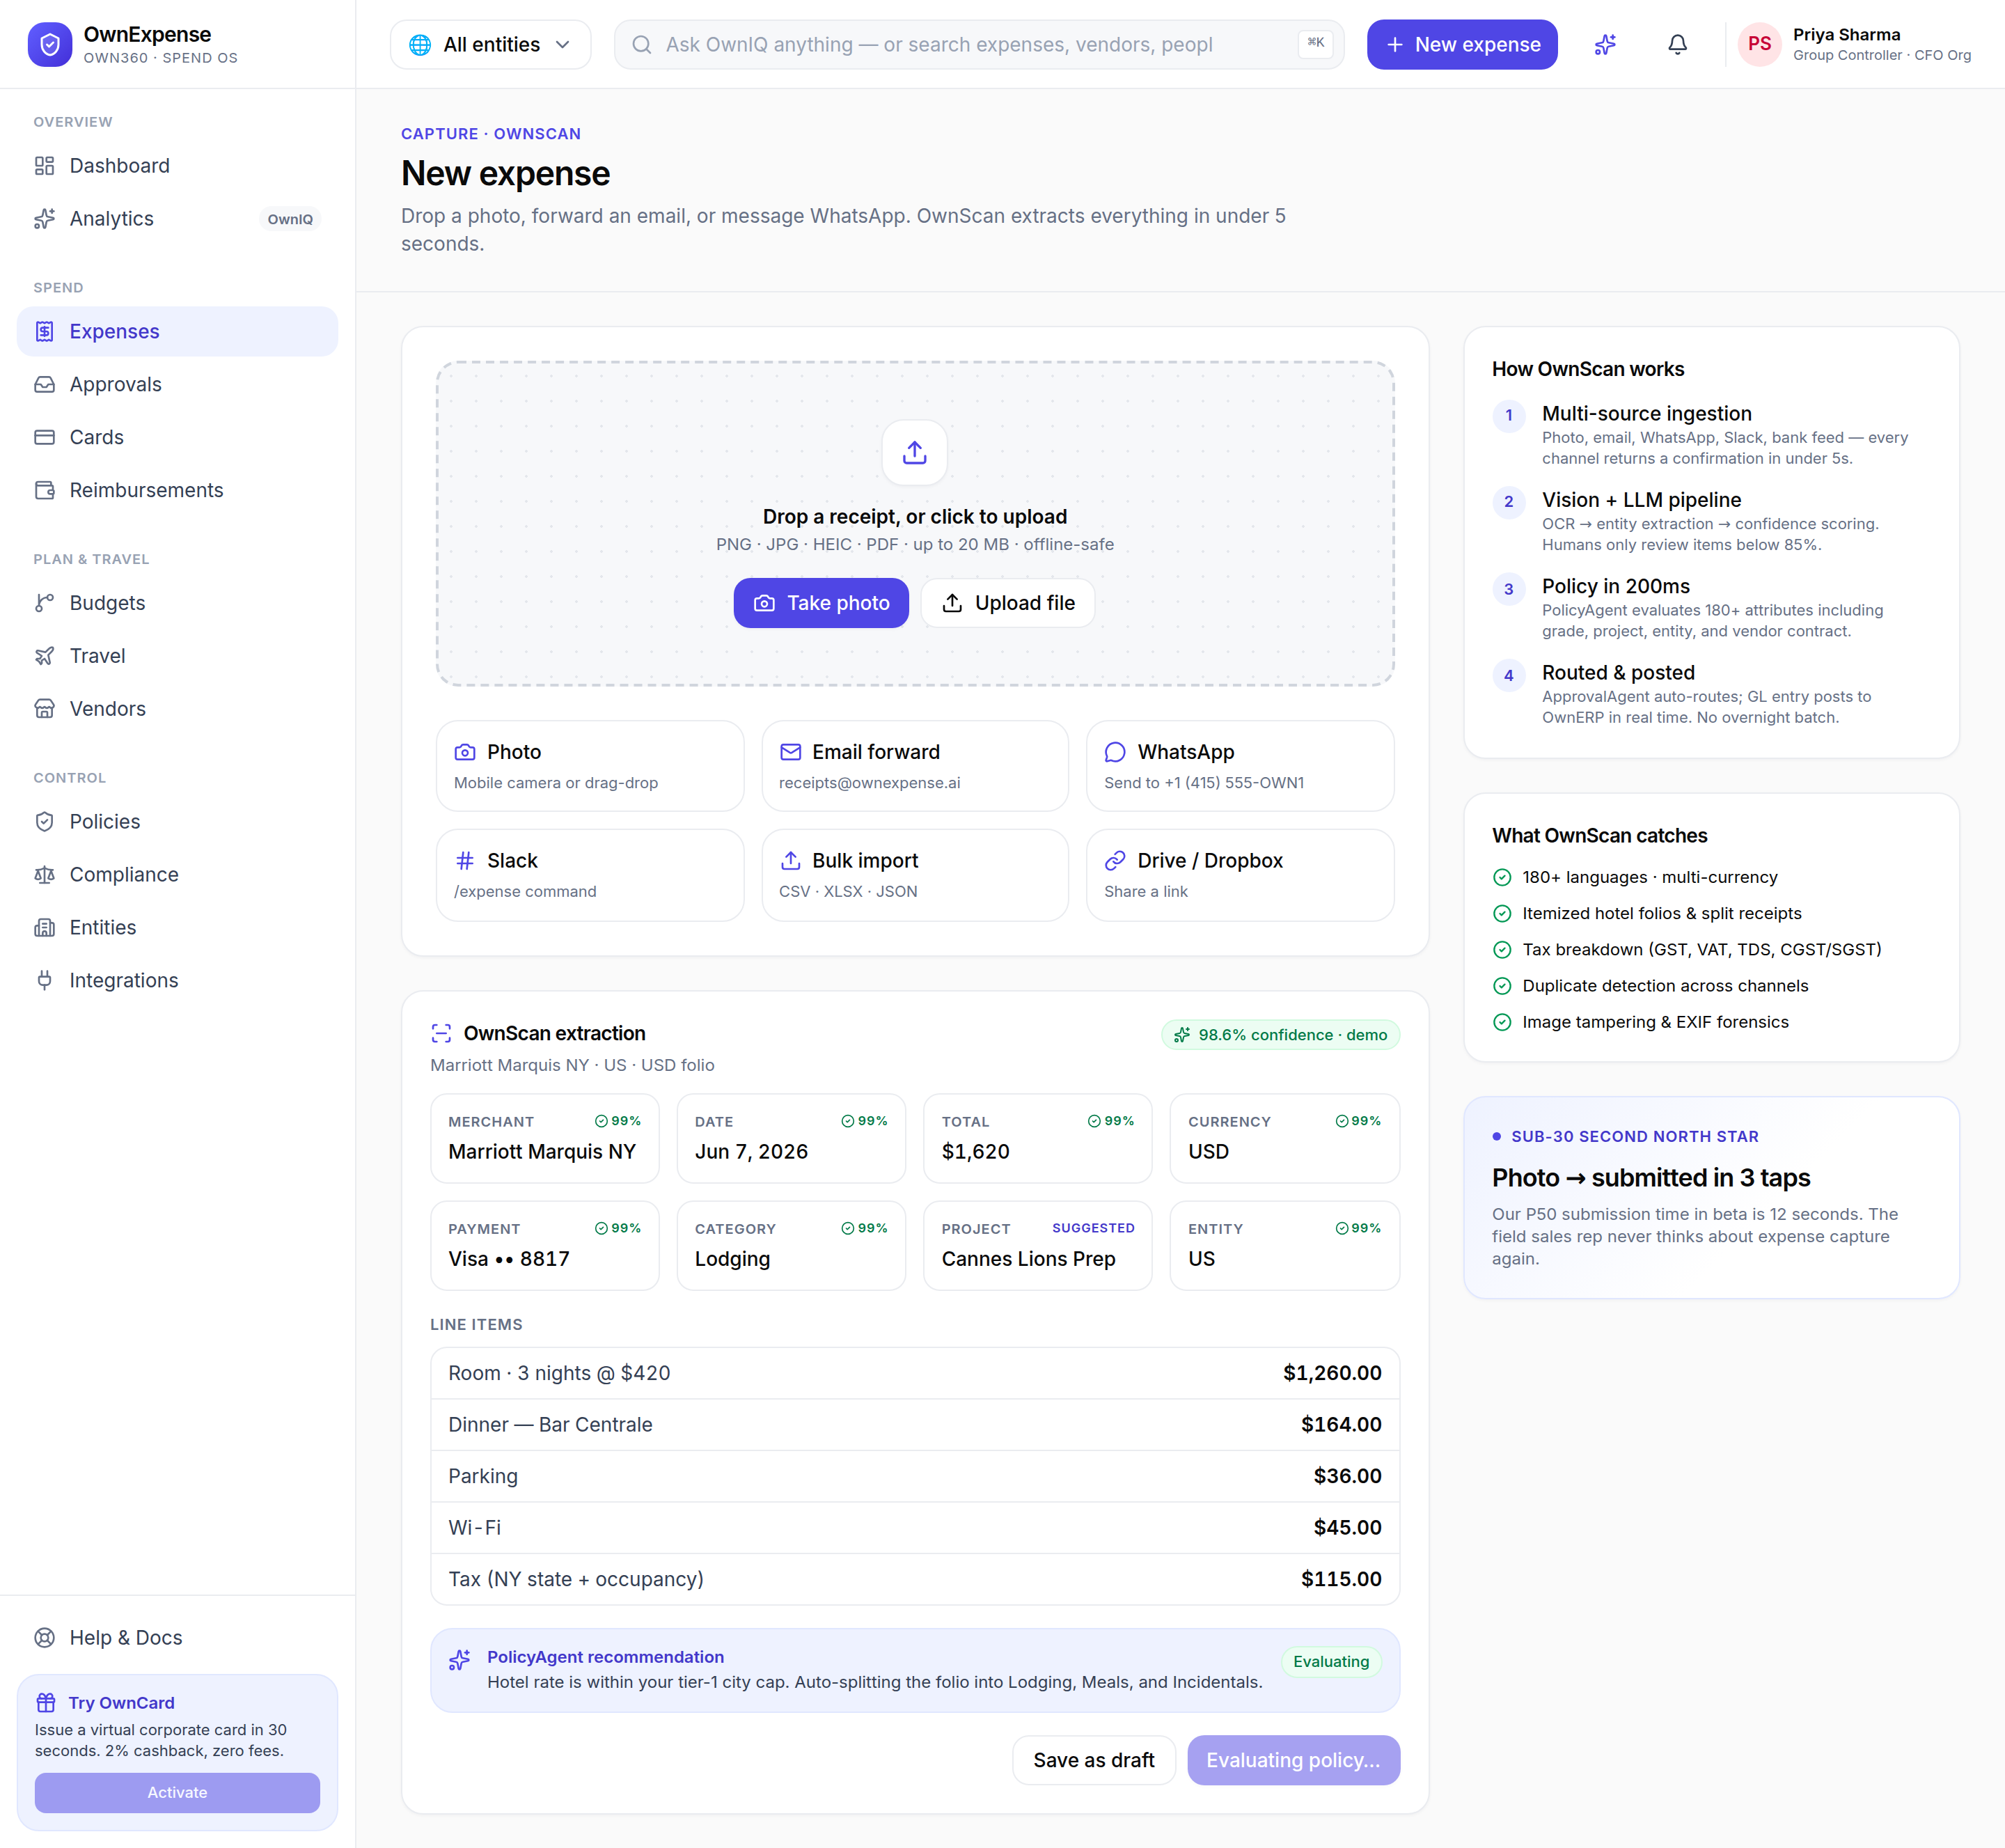Image resolution: width=2005 pixels, height=1848 pixels.
Task: Click step 3 Policy in 200ms
Action: (1711, 608)
